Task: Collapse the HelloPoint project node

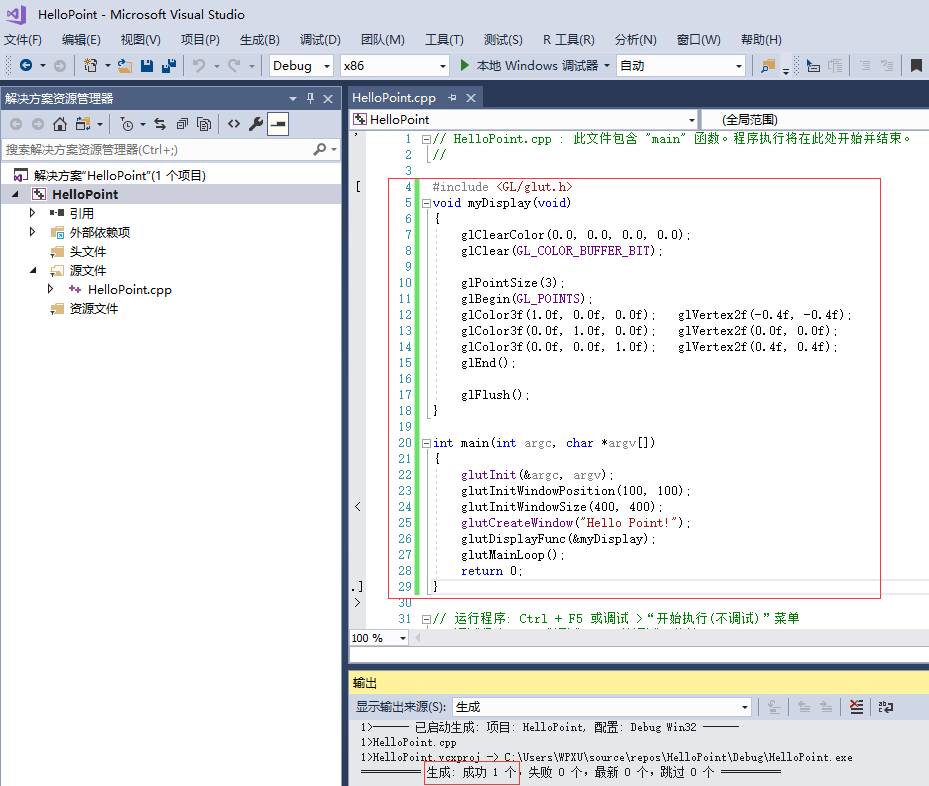Action: (15, 194)
